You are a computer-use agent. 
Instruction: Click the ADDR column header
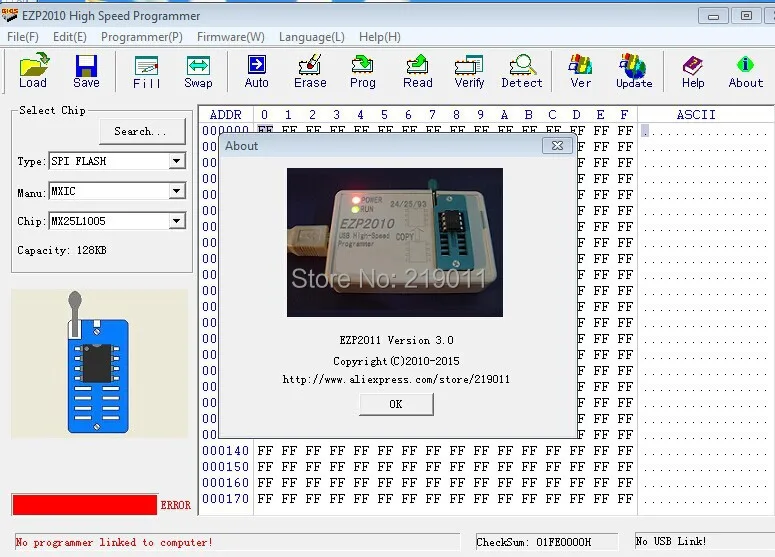point(226,115)
